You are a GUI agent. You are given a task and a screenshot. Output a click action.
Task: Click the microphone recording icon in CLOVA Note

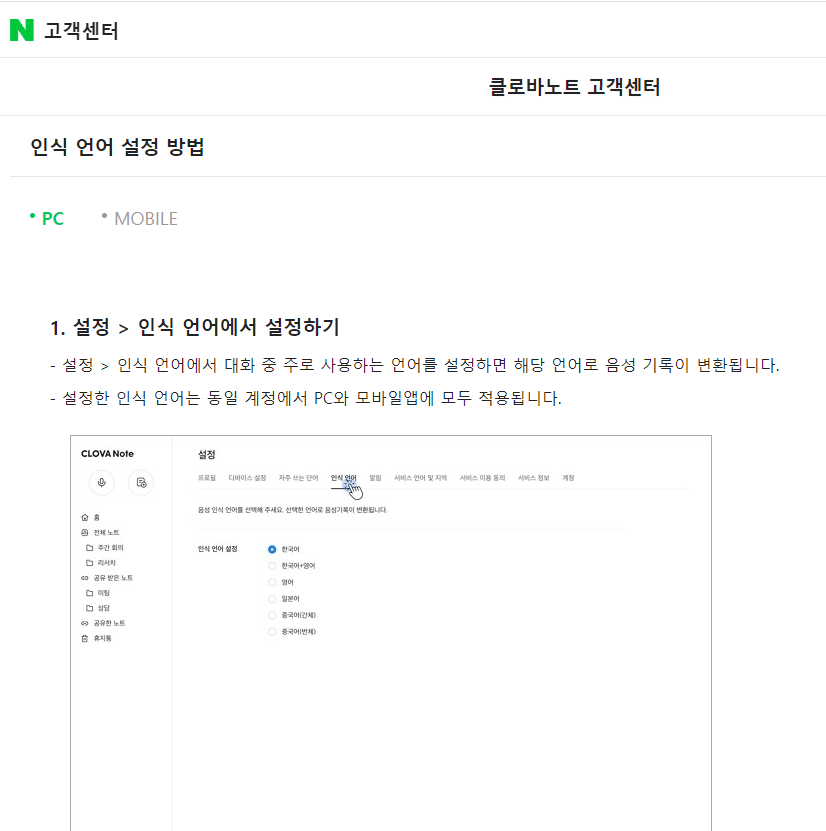pyautogui.click(x=101, y=482)
